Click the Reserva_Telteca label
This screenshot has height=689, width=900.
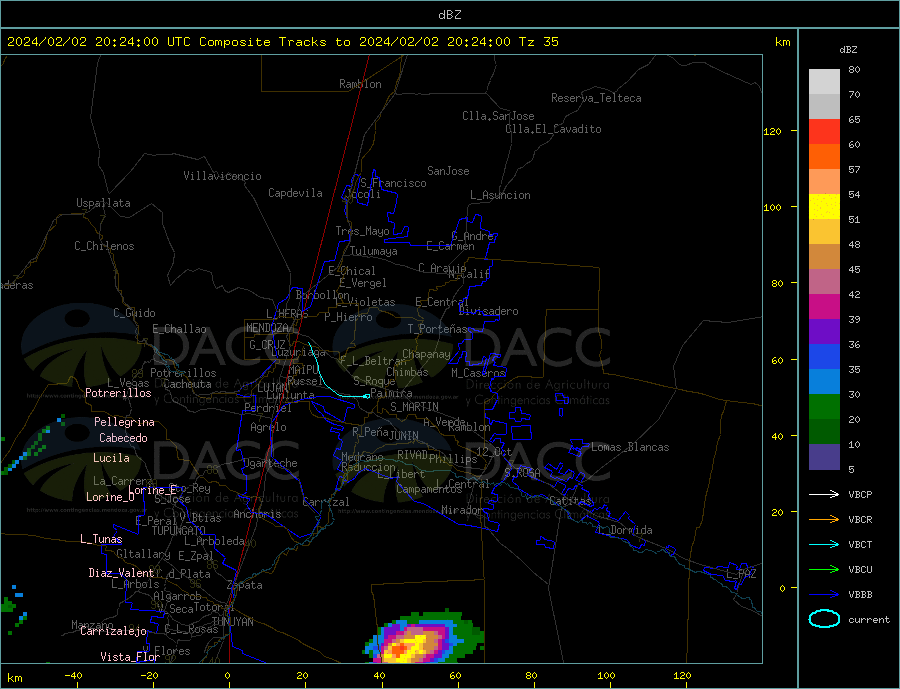tap(596, 98)
